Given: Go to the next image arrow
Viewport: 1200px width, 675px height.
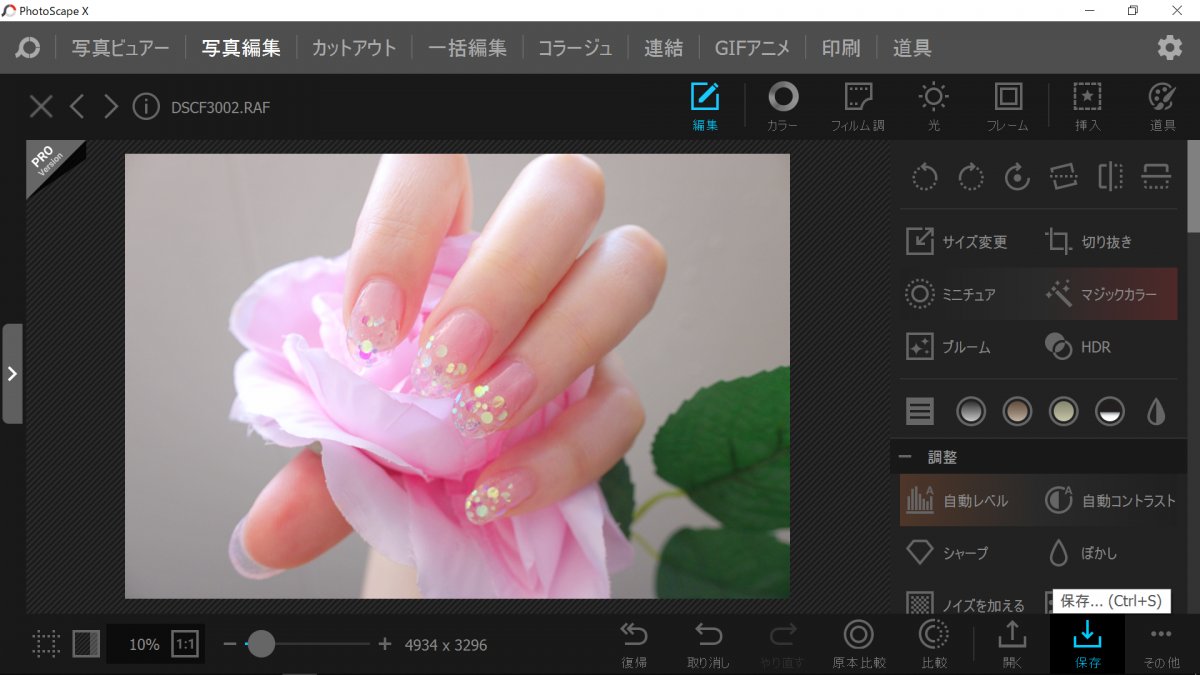Looking at the screenshot, I should pos(111,107).
